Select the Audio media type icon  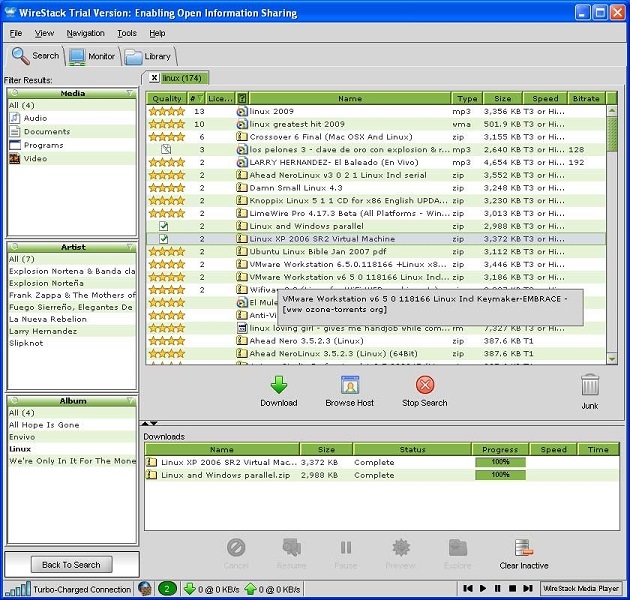pyautogui.click(x=15, y=118)
